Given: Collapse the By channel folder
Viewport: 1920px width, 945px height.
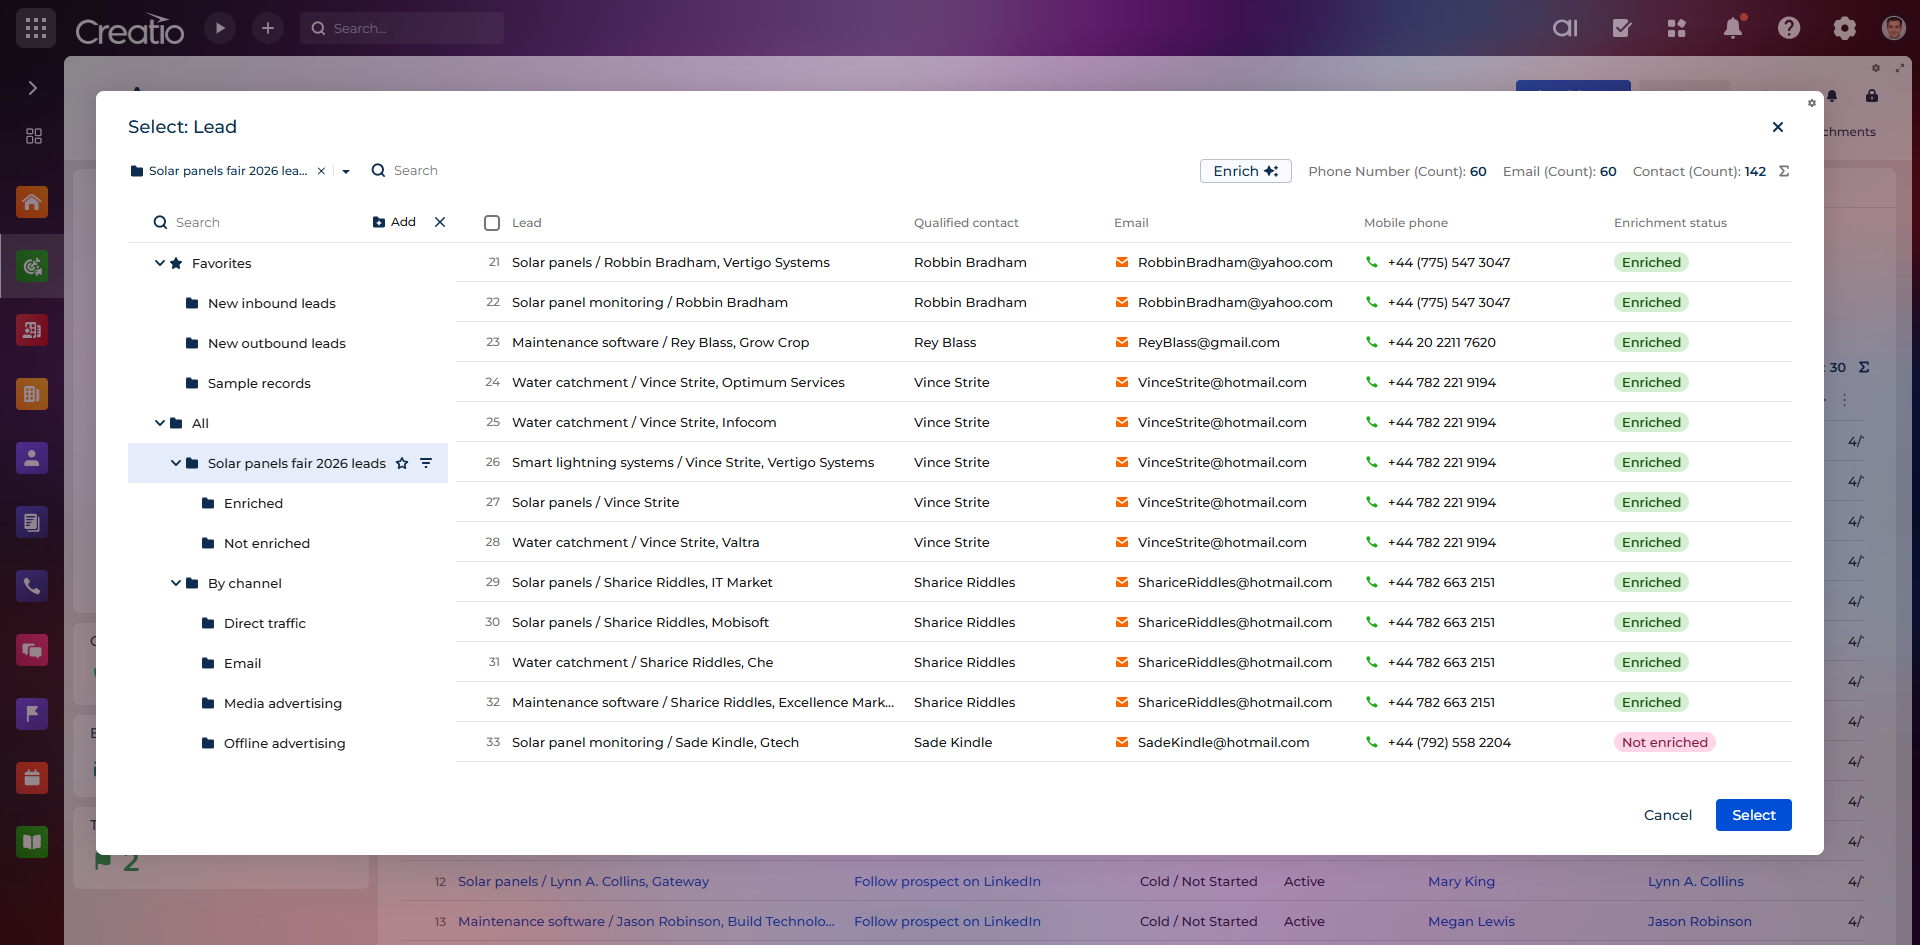Looking at the screenshot, I should click(x=175, y=583).
